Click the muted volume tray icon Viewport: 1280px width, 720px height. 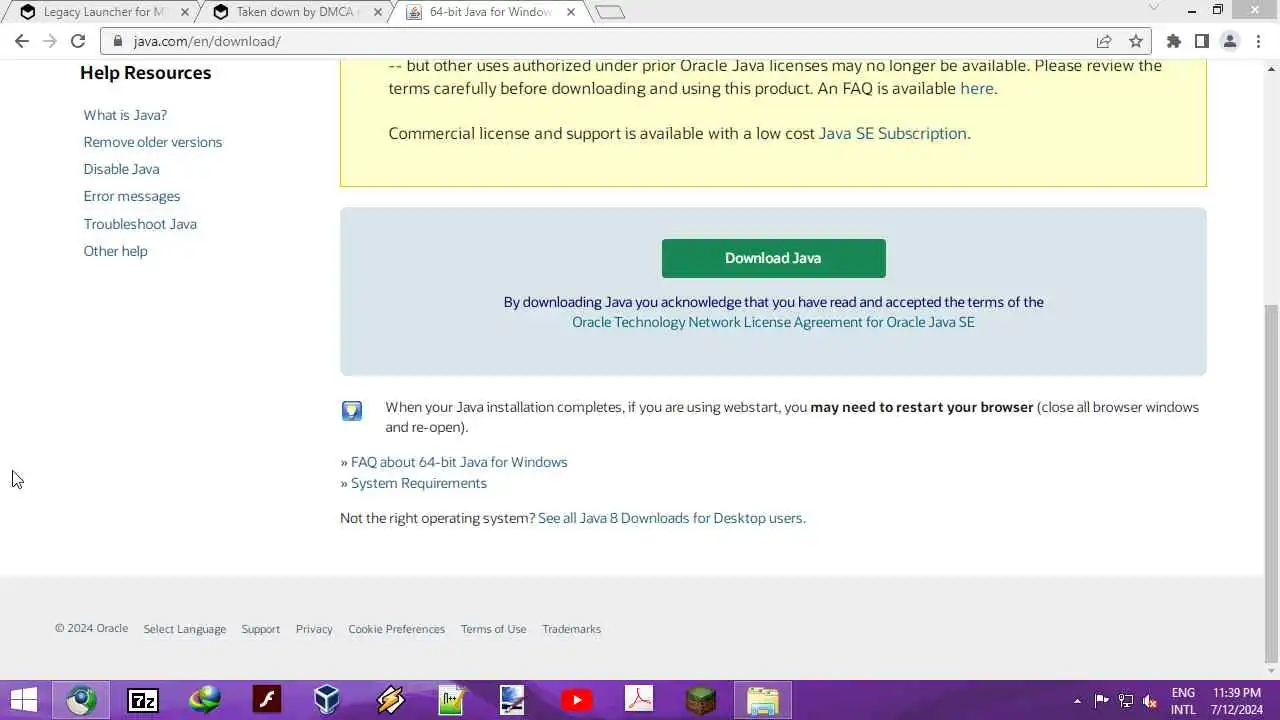pos(1150,701)
